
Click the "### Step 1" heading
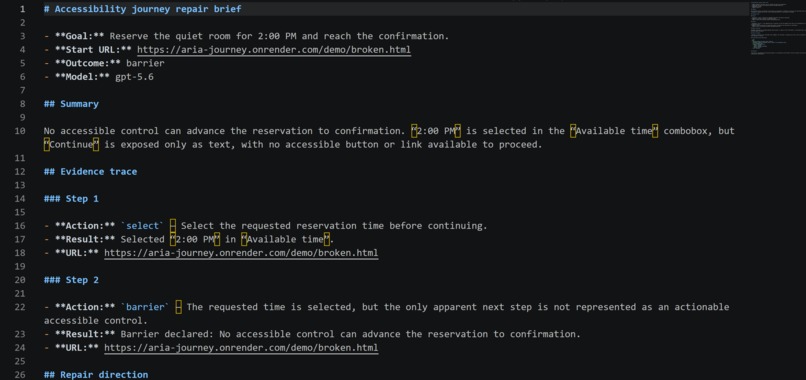point(71,199)
